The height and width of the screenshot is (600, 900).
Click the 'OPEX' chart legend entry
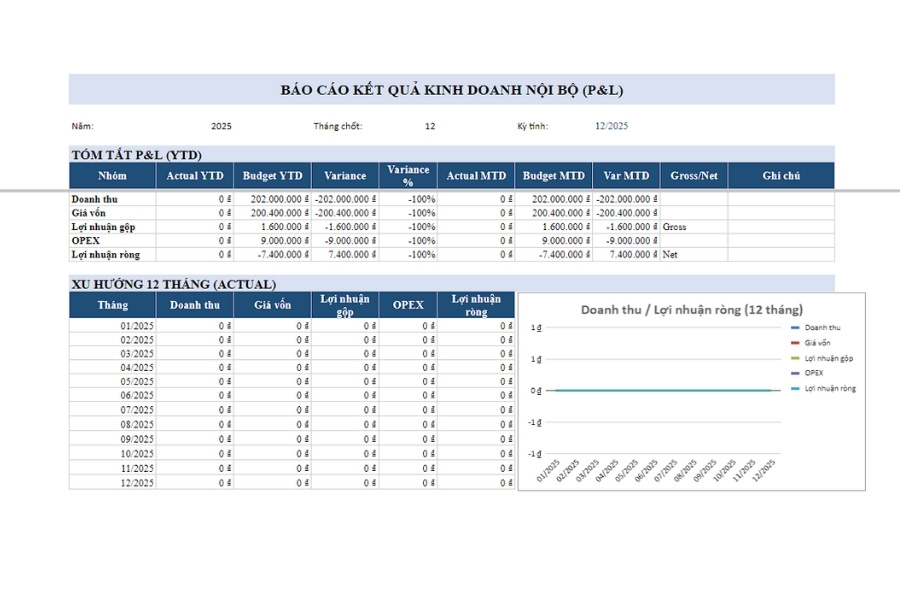[x=807, y=373]
